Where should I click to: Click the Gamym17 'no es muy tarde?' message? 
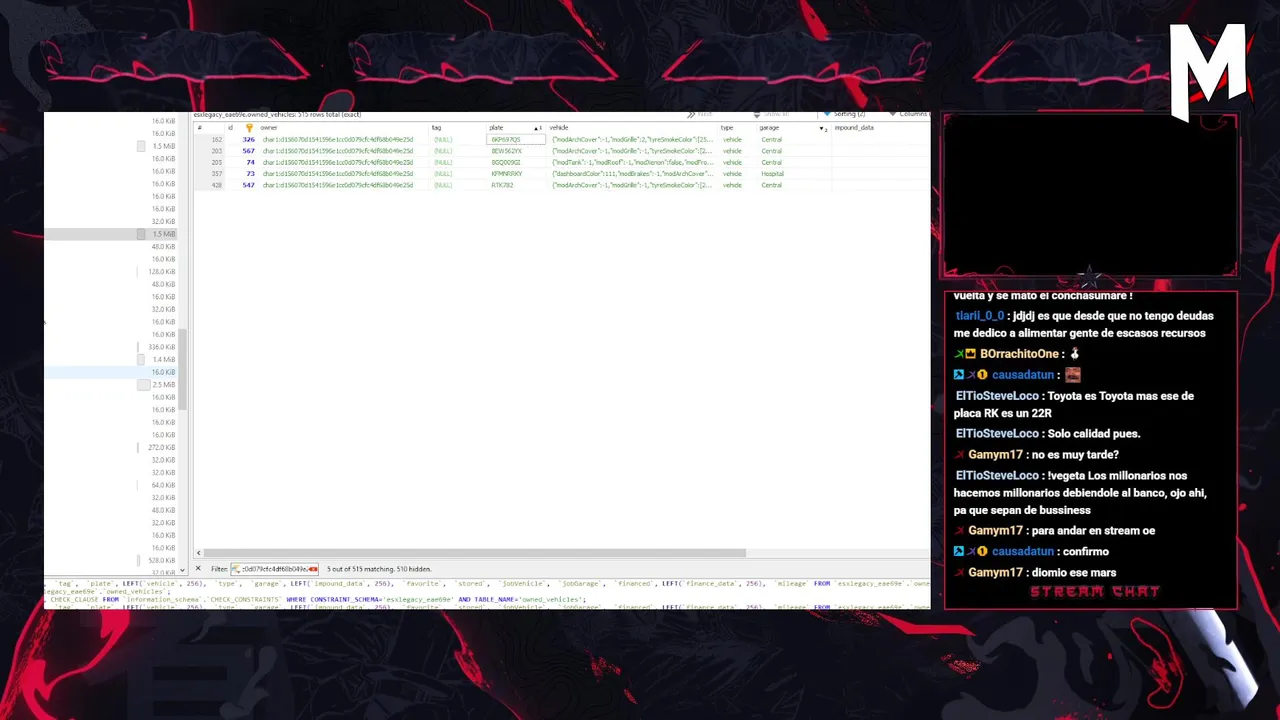1036,455
